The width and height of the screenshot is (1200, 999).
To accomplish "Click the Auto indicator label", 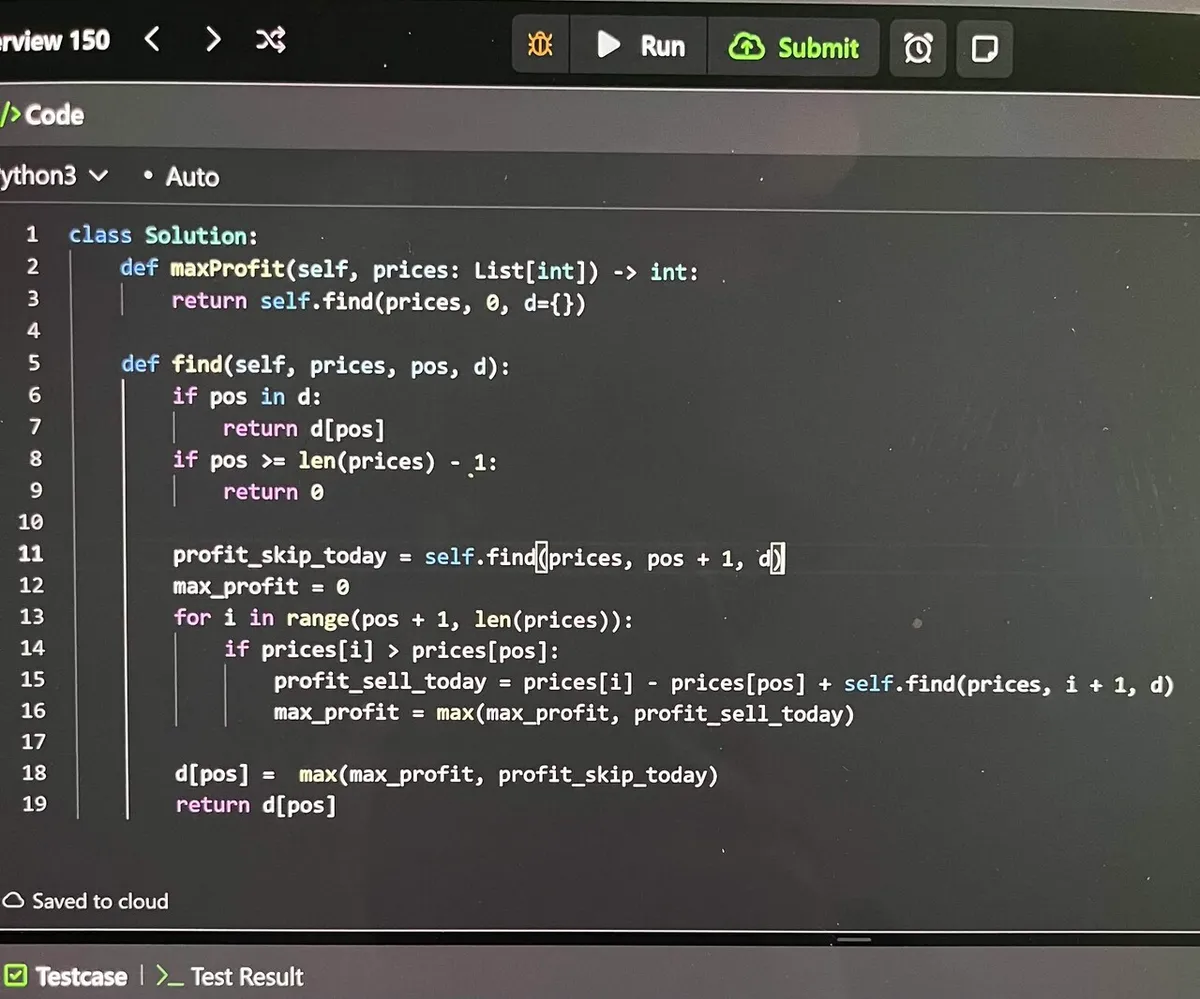I will [x=181, y=177].
